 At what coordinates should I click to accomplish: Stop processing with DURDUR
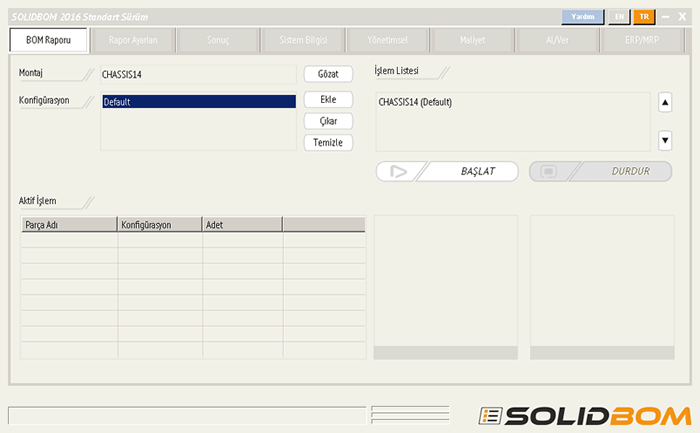[600, 171]
